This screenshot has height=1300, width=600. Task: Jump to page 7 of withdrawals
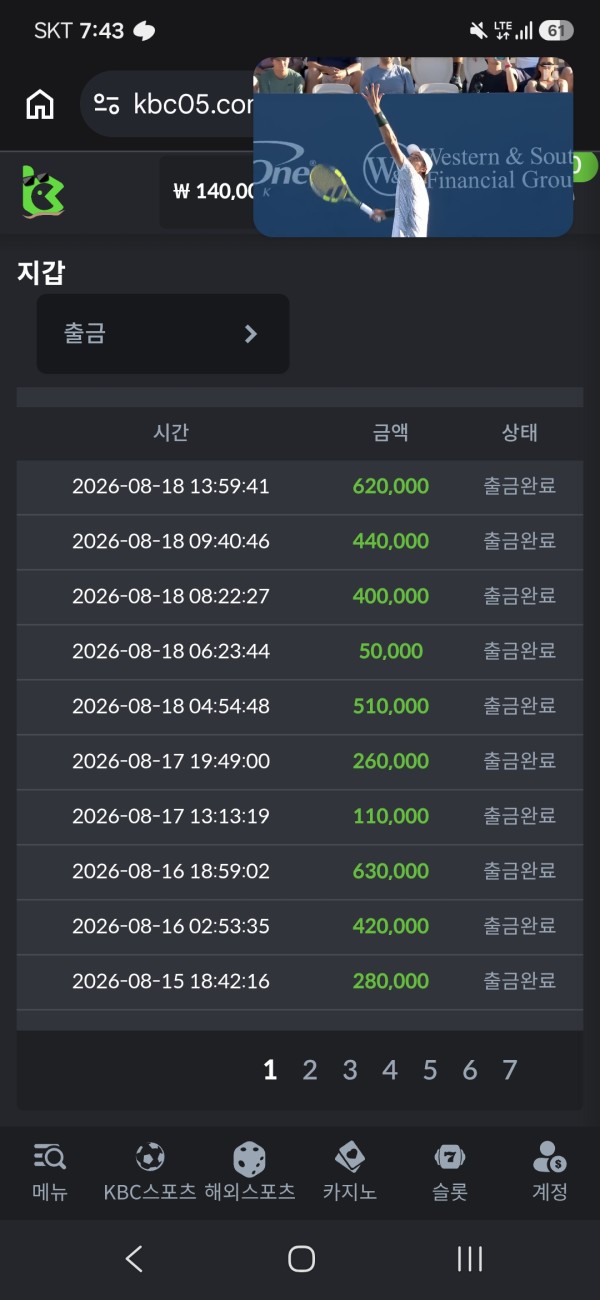pos(509,1070)
